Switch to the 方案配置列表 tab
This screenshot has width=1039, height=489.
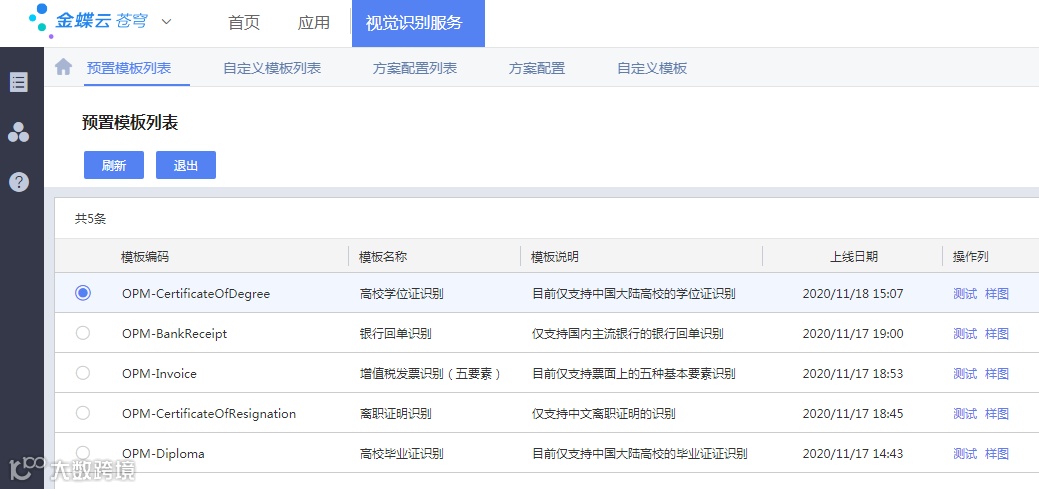click(415, 68)
